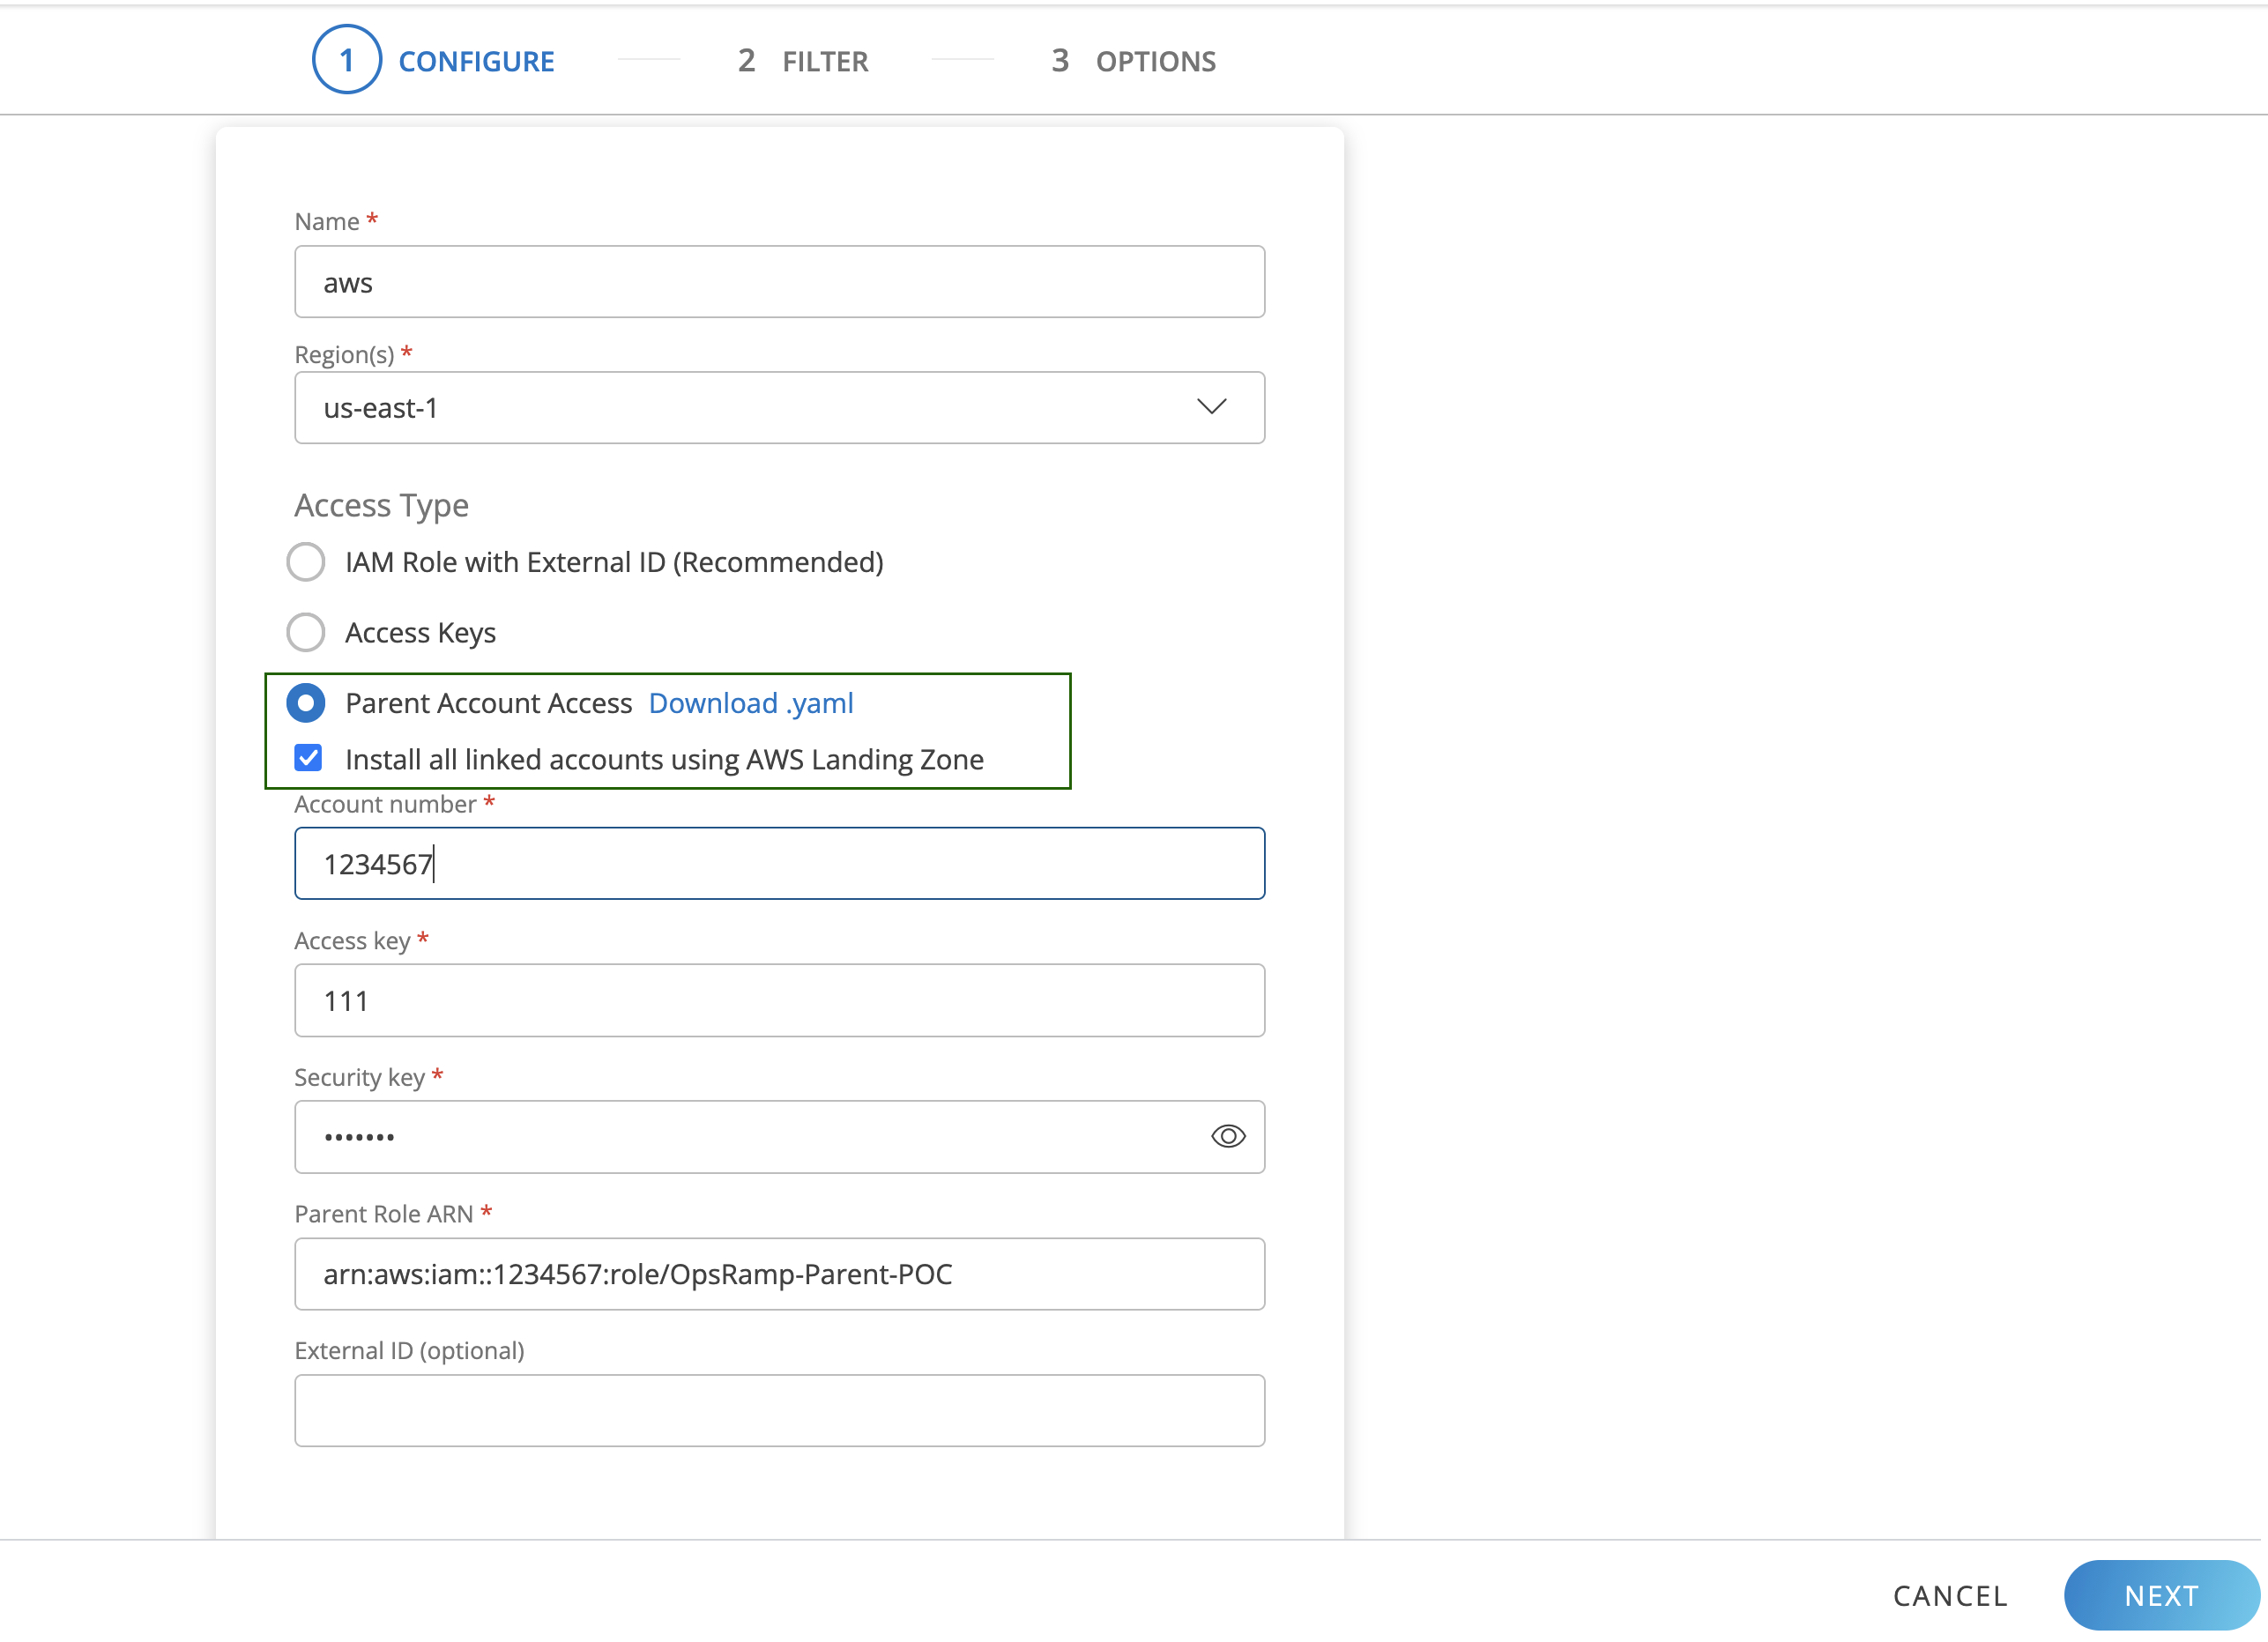Click into the Access key field

coord(778,1000)
